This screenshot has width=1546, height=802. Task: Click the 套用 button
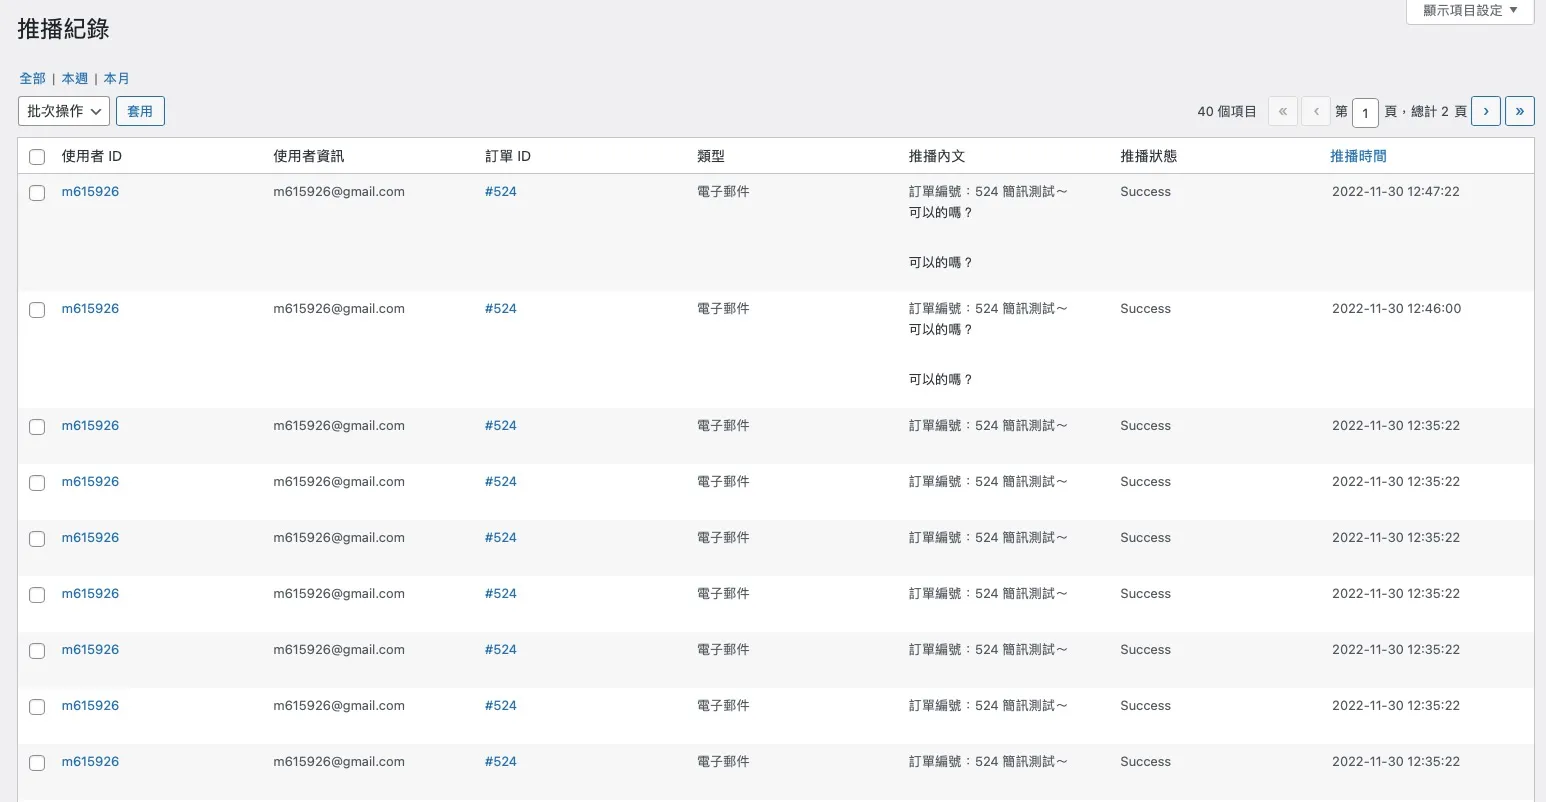(140, 111)
